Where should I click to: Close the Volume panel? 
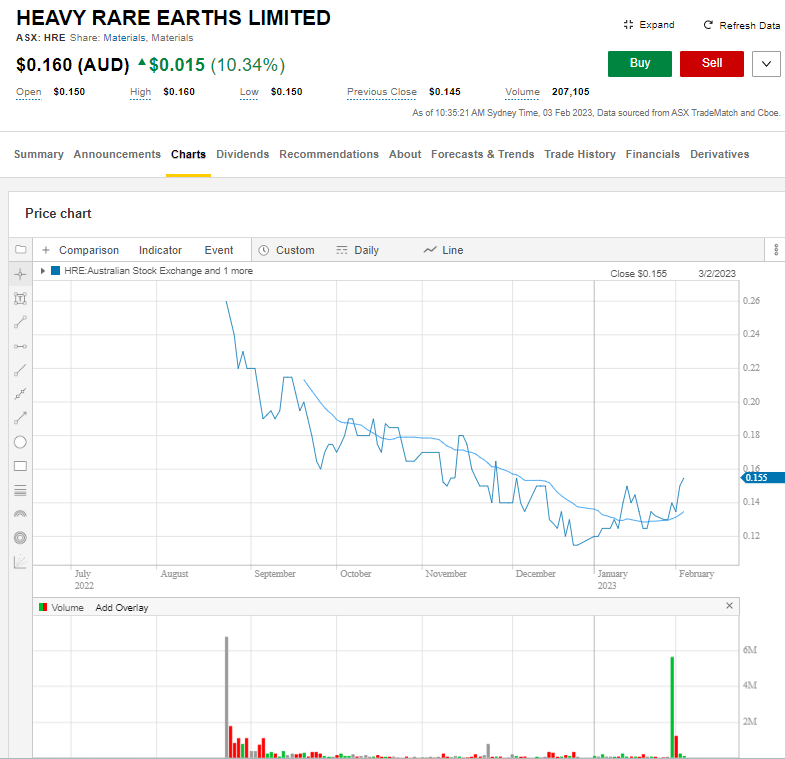(x=729, y=606)
